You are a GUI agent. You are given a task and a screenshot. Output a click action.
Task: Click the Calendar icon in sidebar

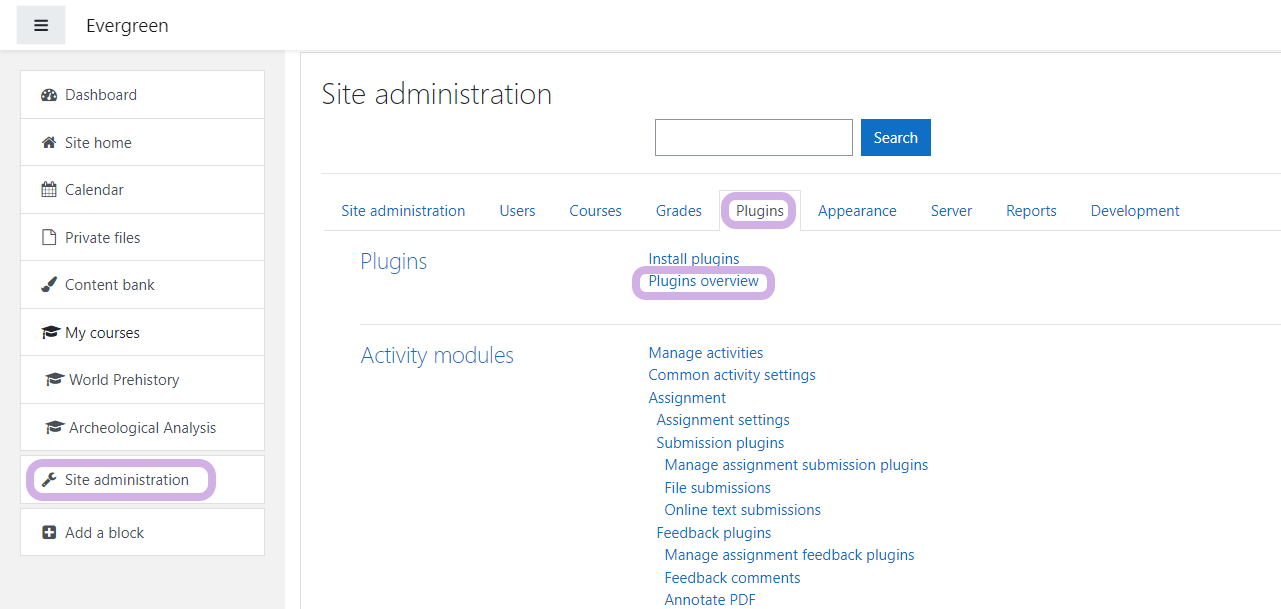coord(49,190)
